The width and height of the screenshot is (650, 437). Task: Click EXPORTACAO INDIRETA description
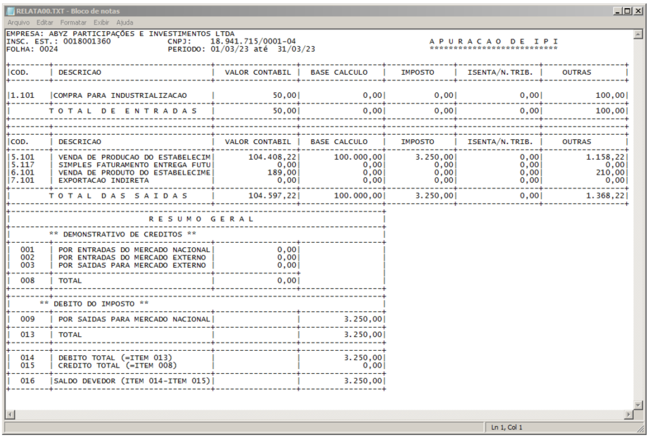pos(103,180)
